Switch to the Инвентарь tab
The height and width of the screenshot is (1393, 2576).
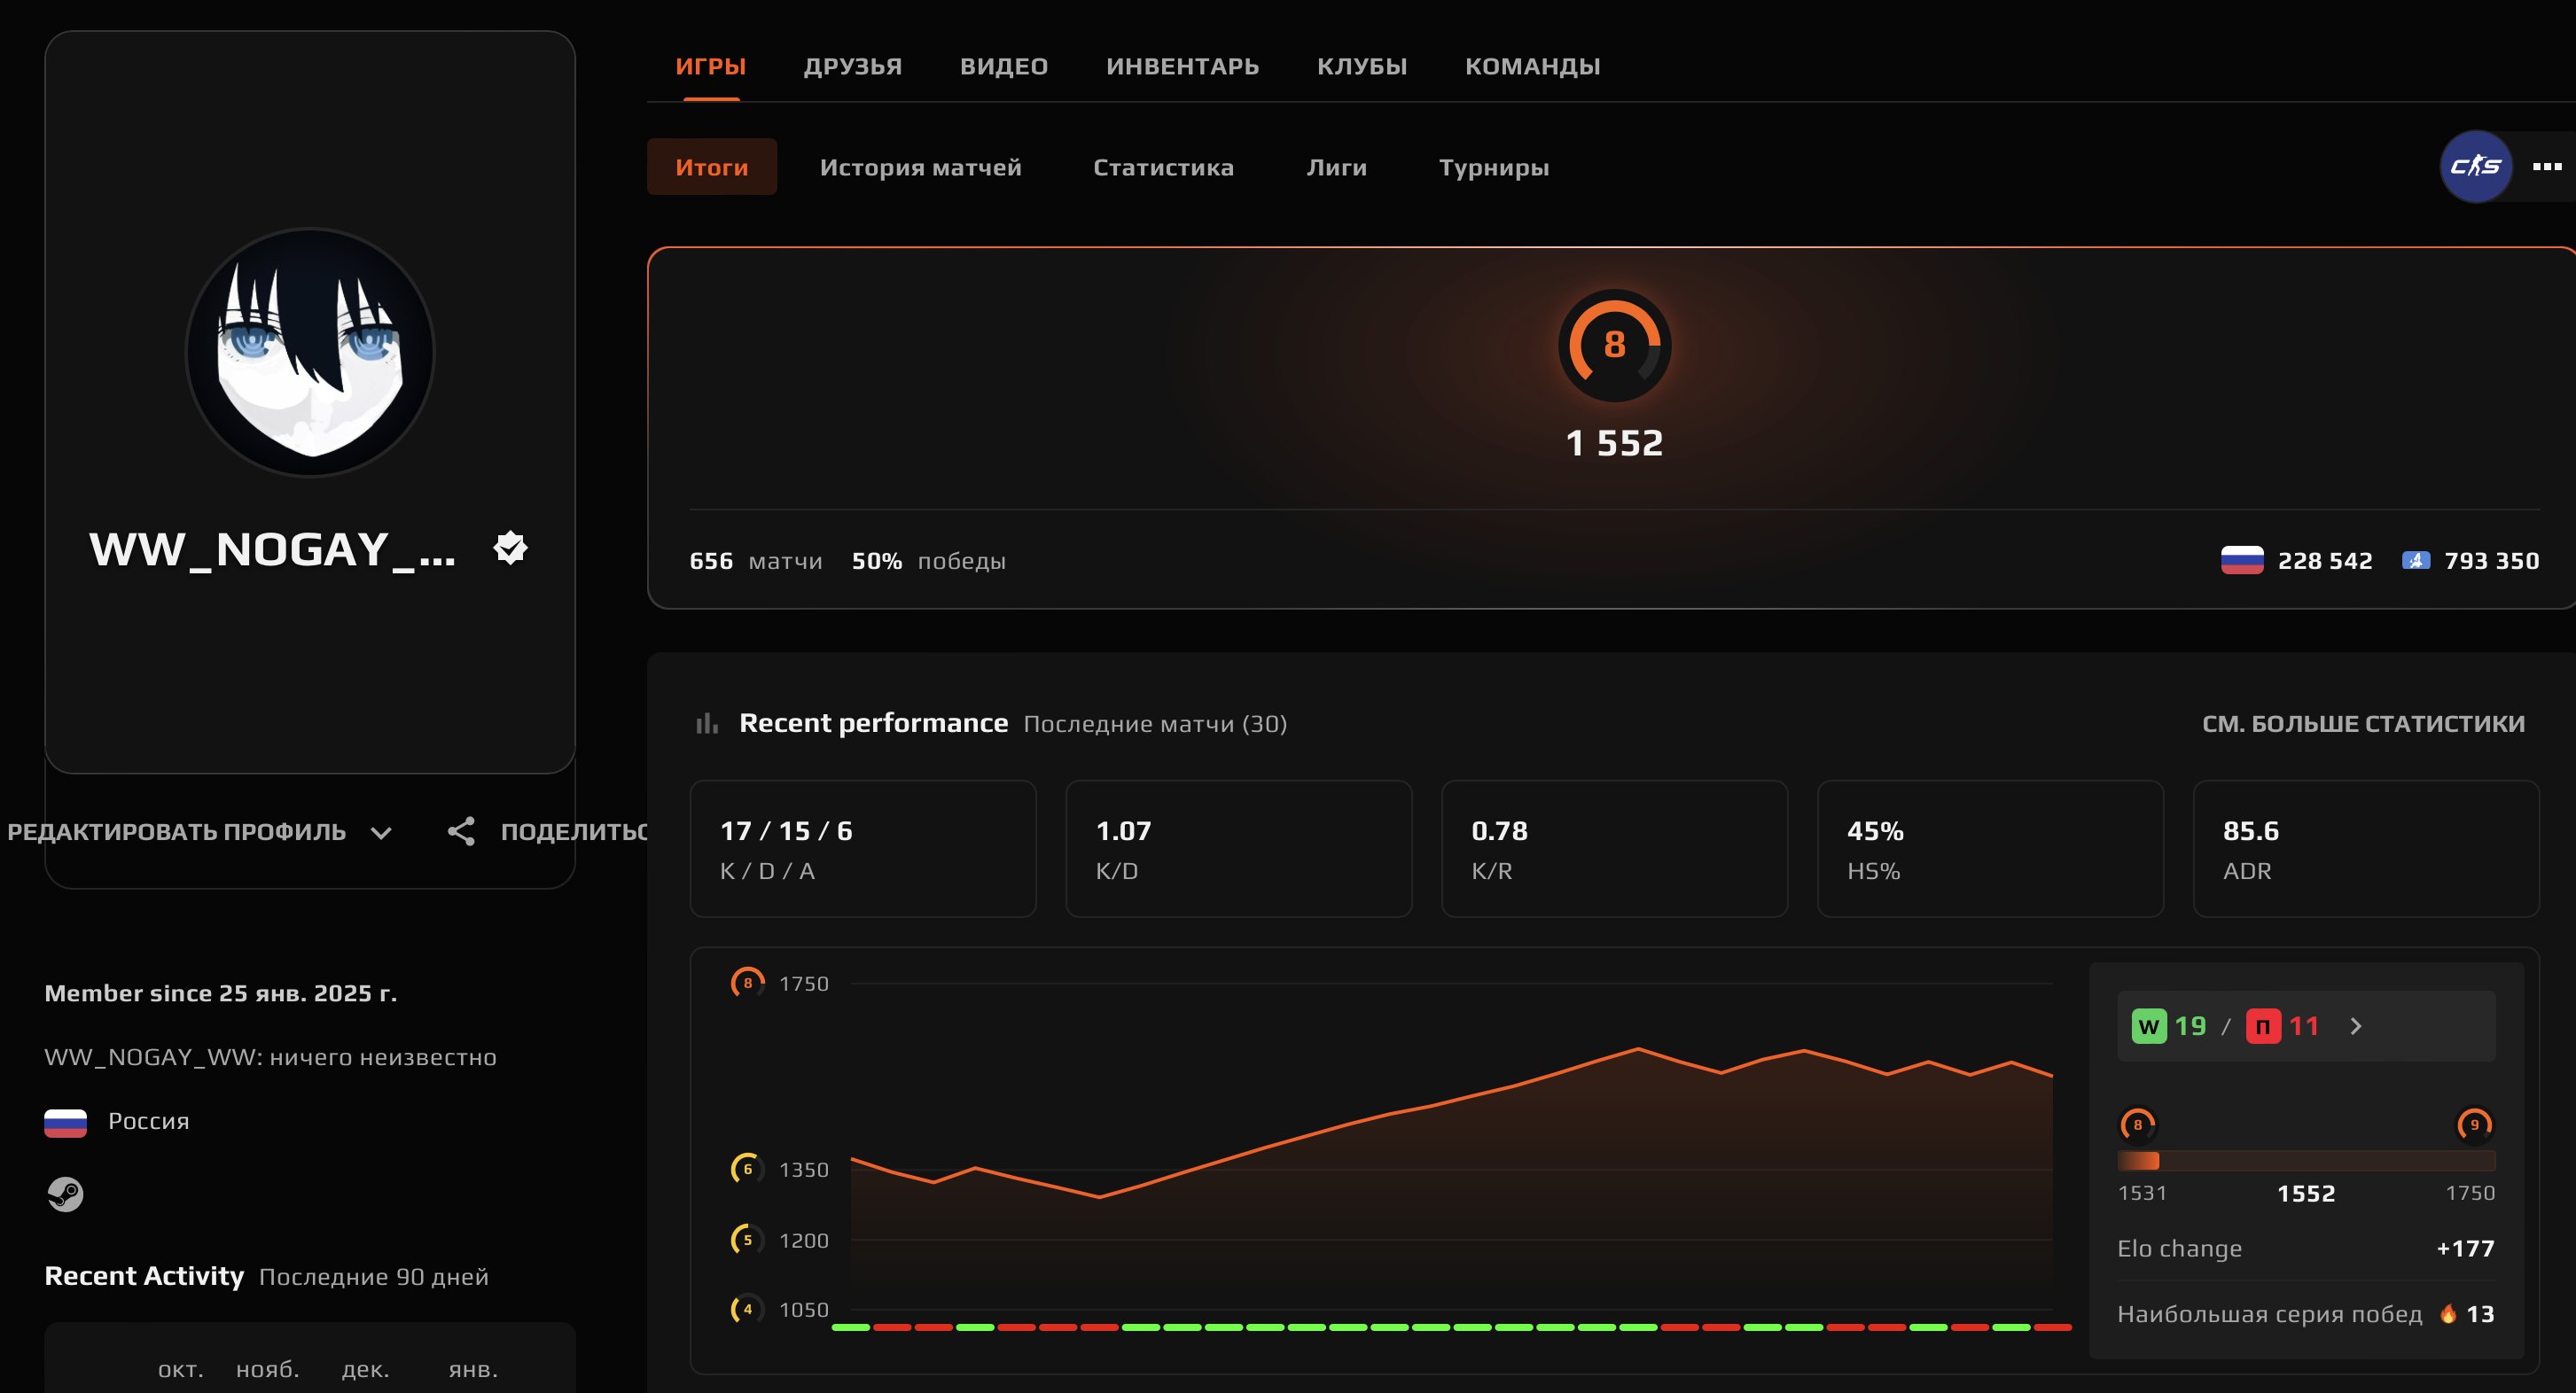pos(1182,66)
